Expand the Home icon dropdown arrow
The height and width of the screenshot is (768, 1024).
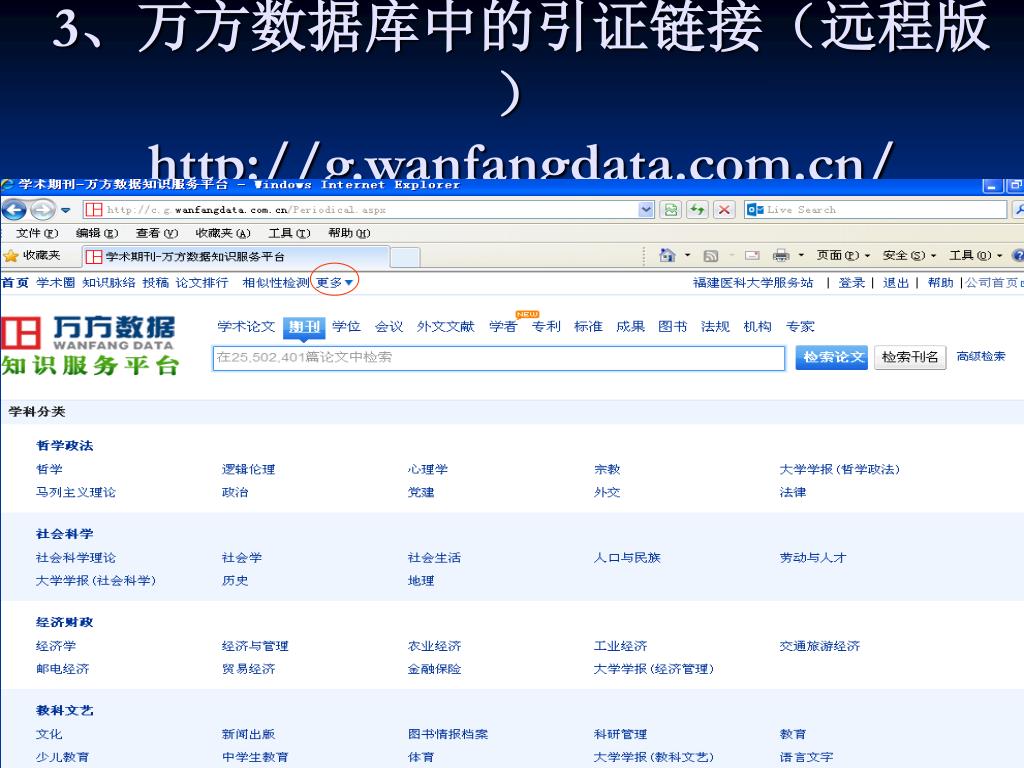(x=687, y=255)
